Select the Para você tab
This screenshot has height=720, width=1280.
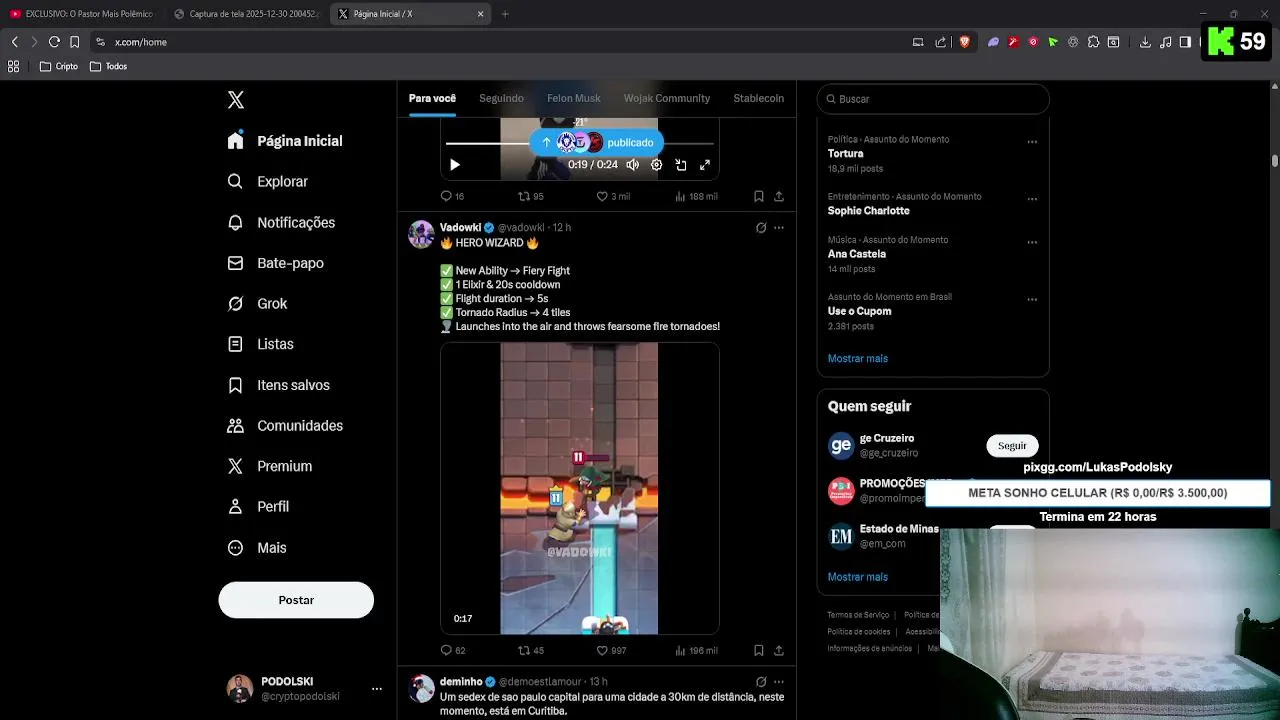[432, 98]
